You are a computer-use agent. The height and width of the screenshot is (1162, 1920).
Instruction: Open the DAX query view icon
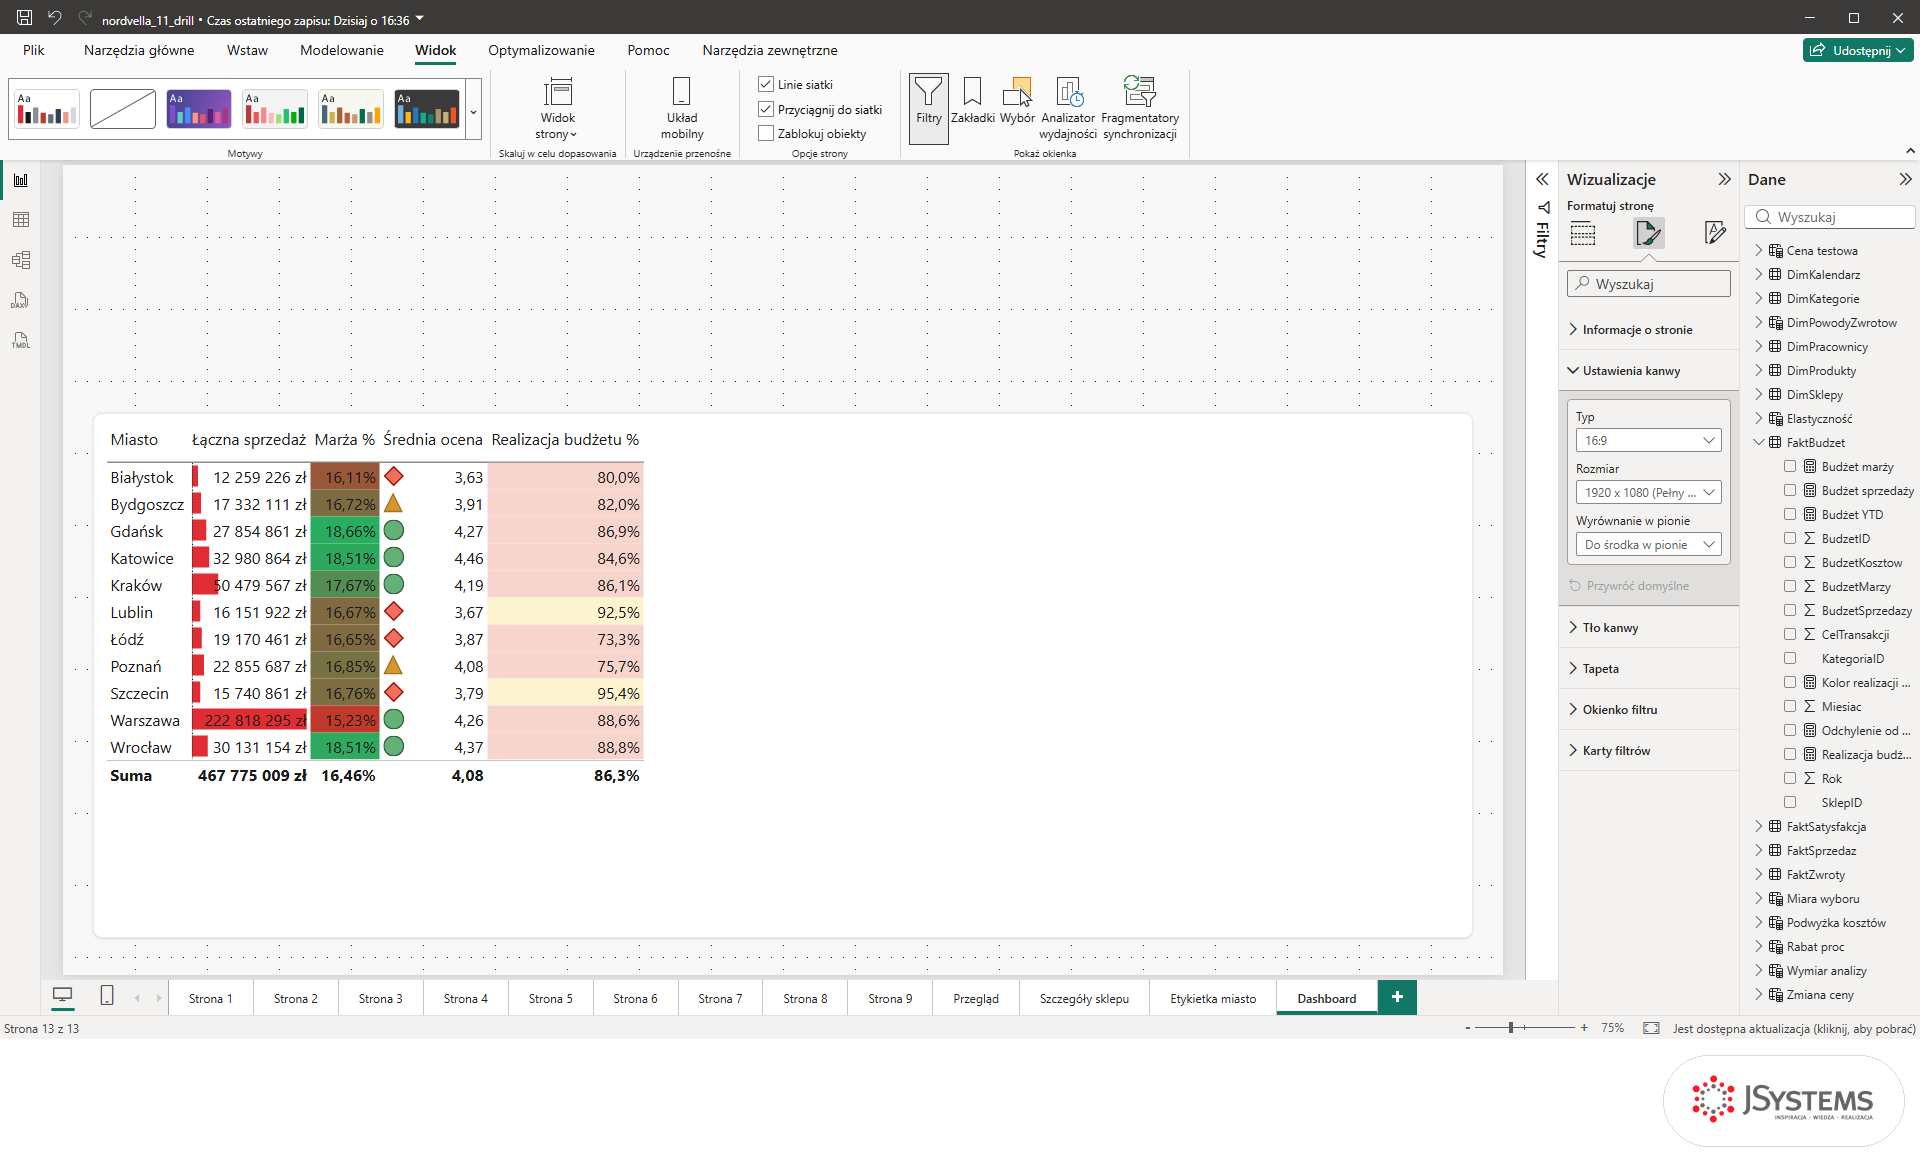pyautogui.click(x=20, y=300)
